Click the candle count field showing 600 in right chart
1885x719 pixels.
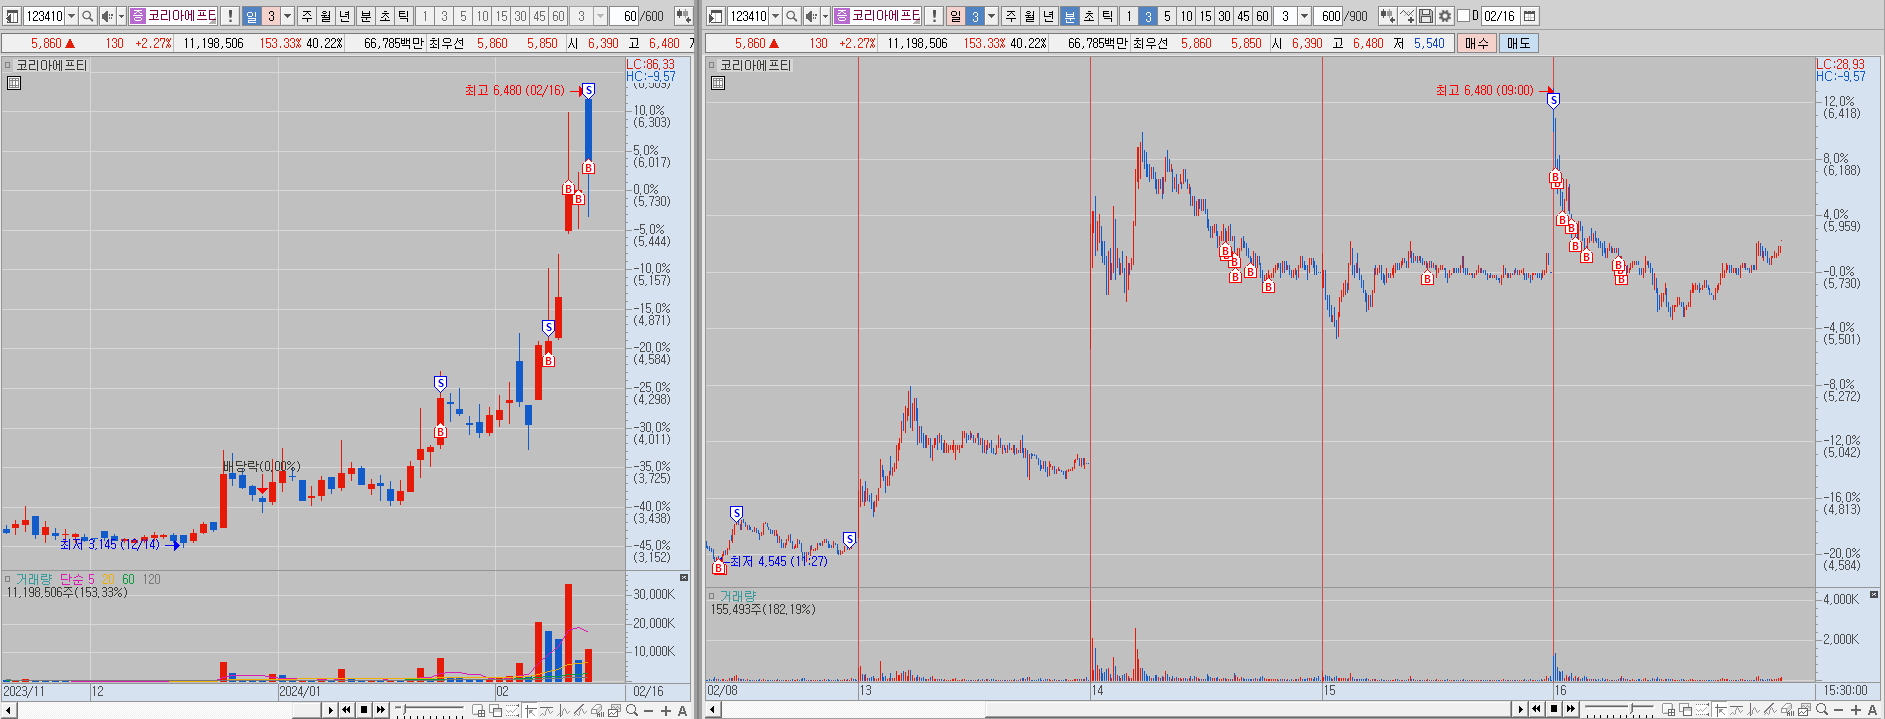1328,16
